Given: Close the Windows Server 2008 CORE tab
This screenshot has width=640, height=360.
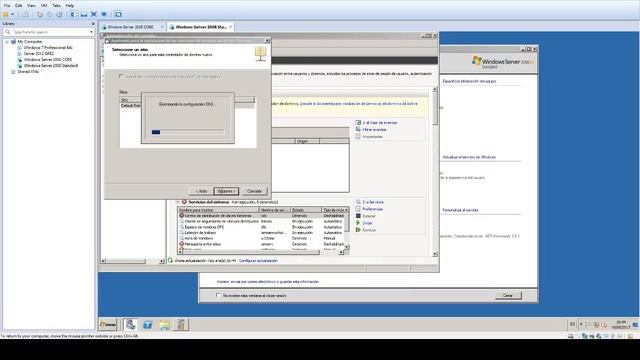Looking at the screenshot, I should point(162,27).
